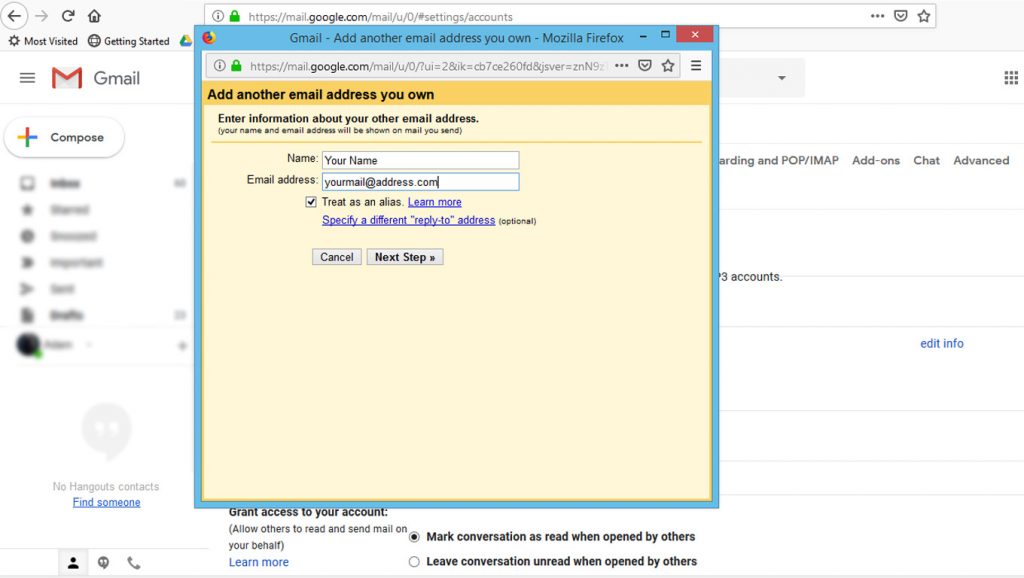The width and height of the screenshot is (1024, 578).
Task: Open page actions in popup address bar
Action: (622, 65)
